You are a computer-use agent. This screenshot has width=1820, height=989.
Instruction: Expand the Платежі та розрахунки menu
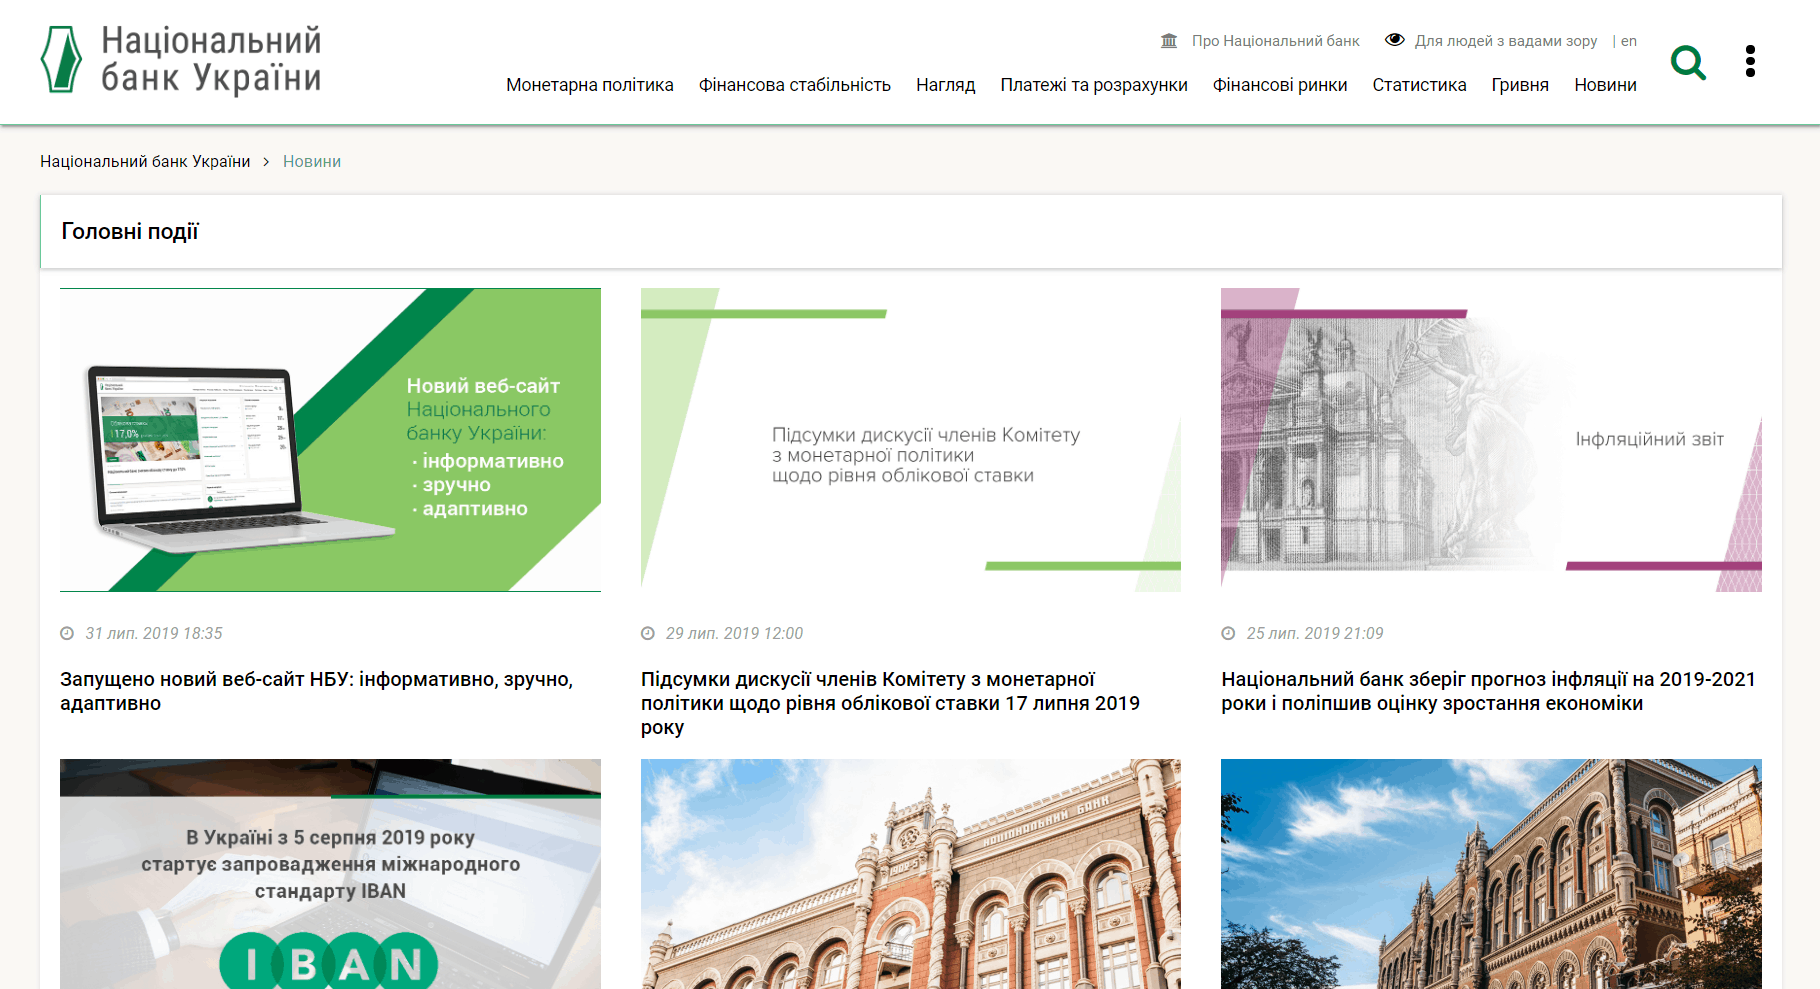(1093, 85)
